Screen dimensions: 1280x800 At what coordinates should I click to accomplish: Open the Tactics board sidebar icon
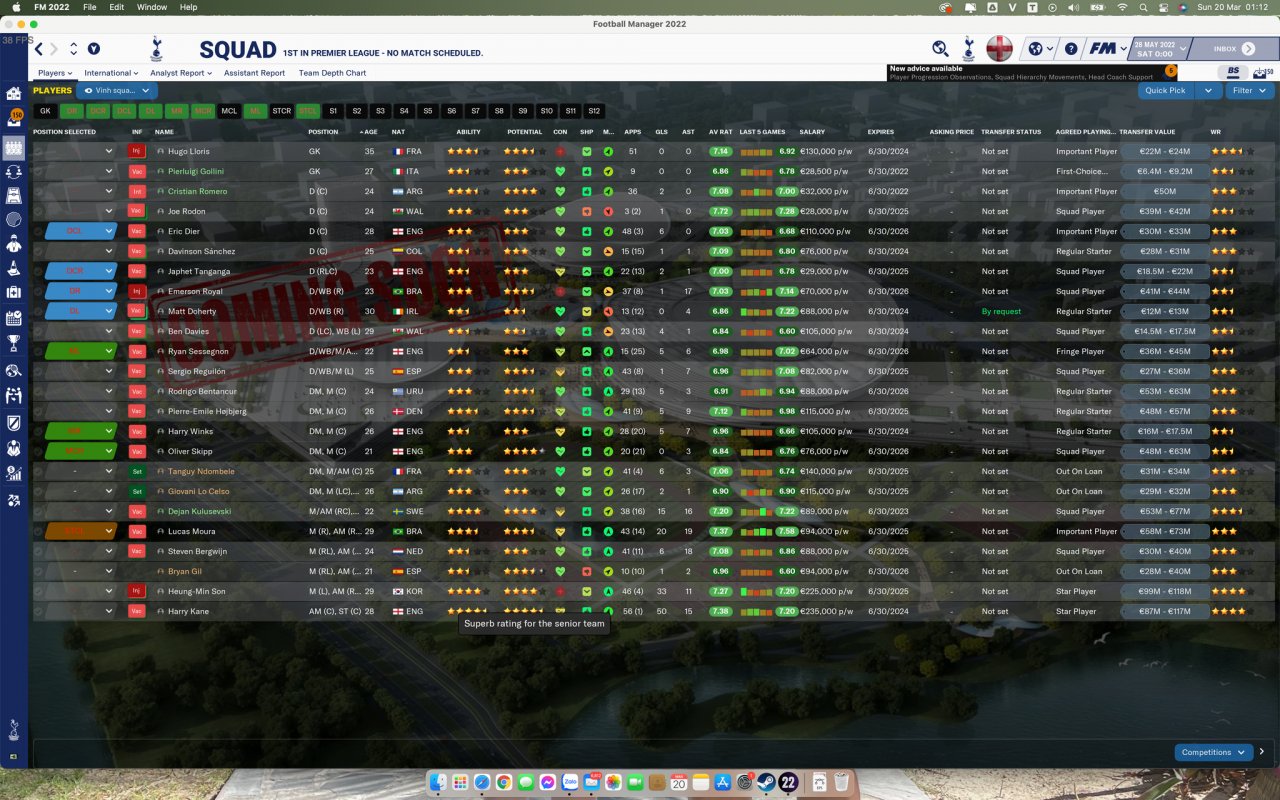[x=14, y=195]
